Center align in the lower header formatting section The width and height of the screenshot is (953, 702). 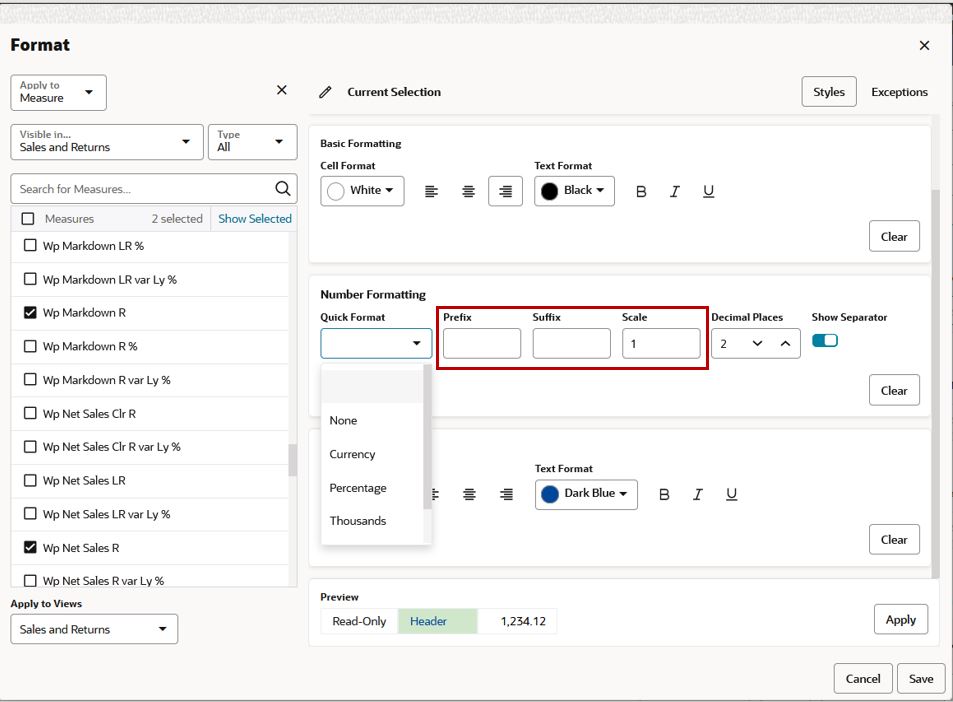469,495
